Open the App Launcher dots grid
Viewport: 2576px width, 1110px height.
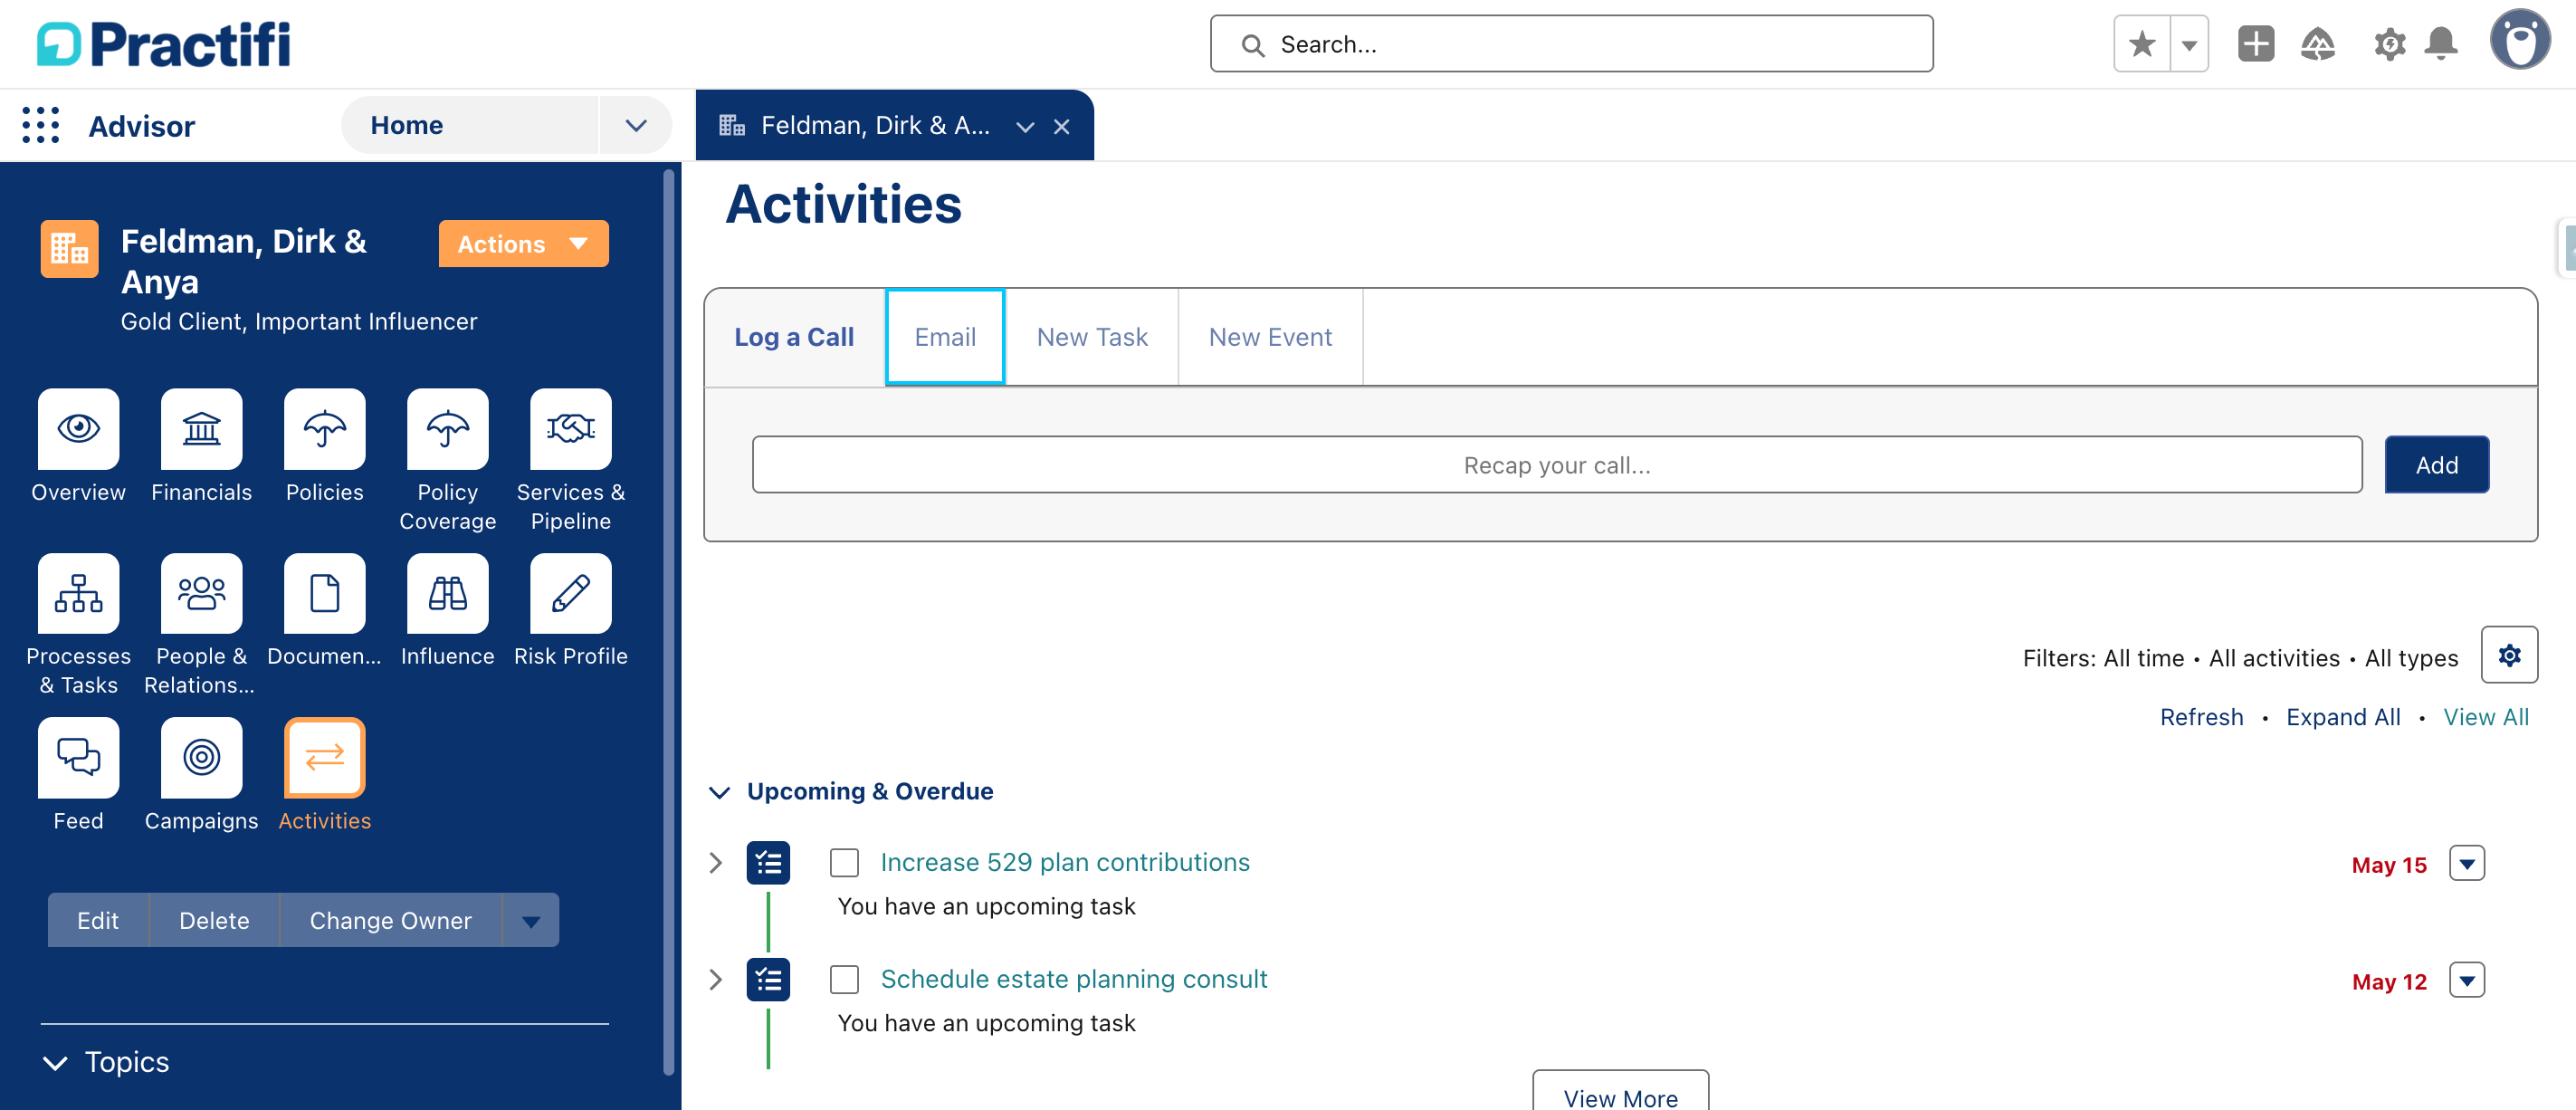tap(41, 125)
